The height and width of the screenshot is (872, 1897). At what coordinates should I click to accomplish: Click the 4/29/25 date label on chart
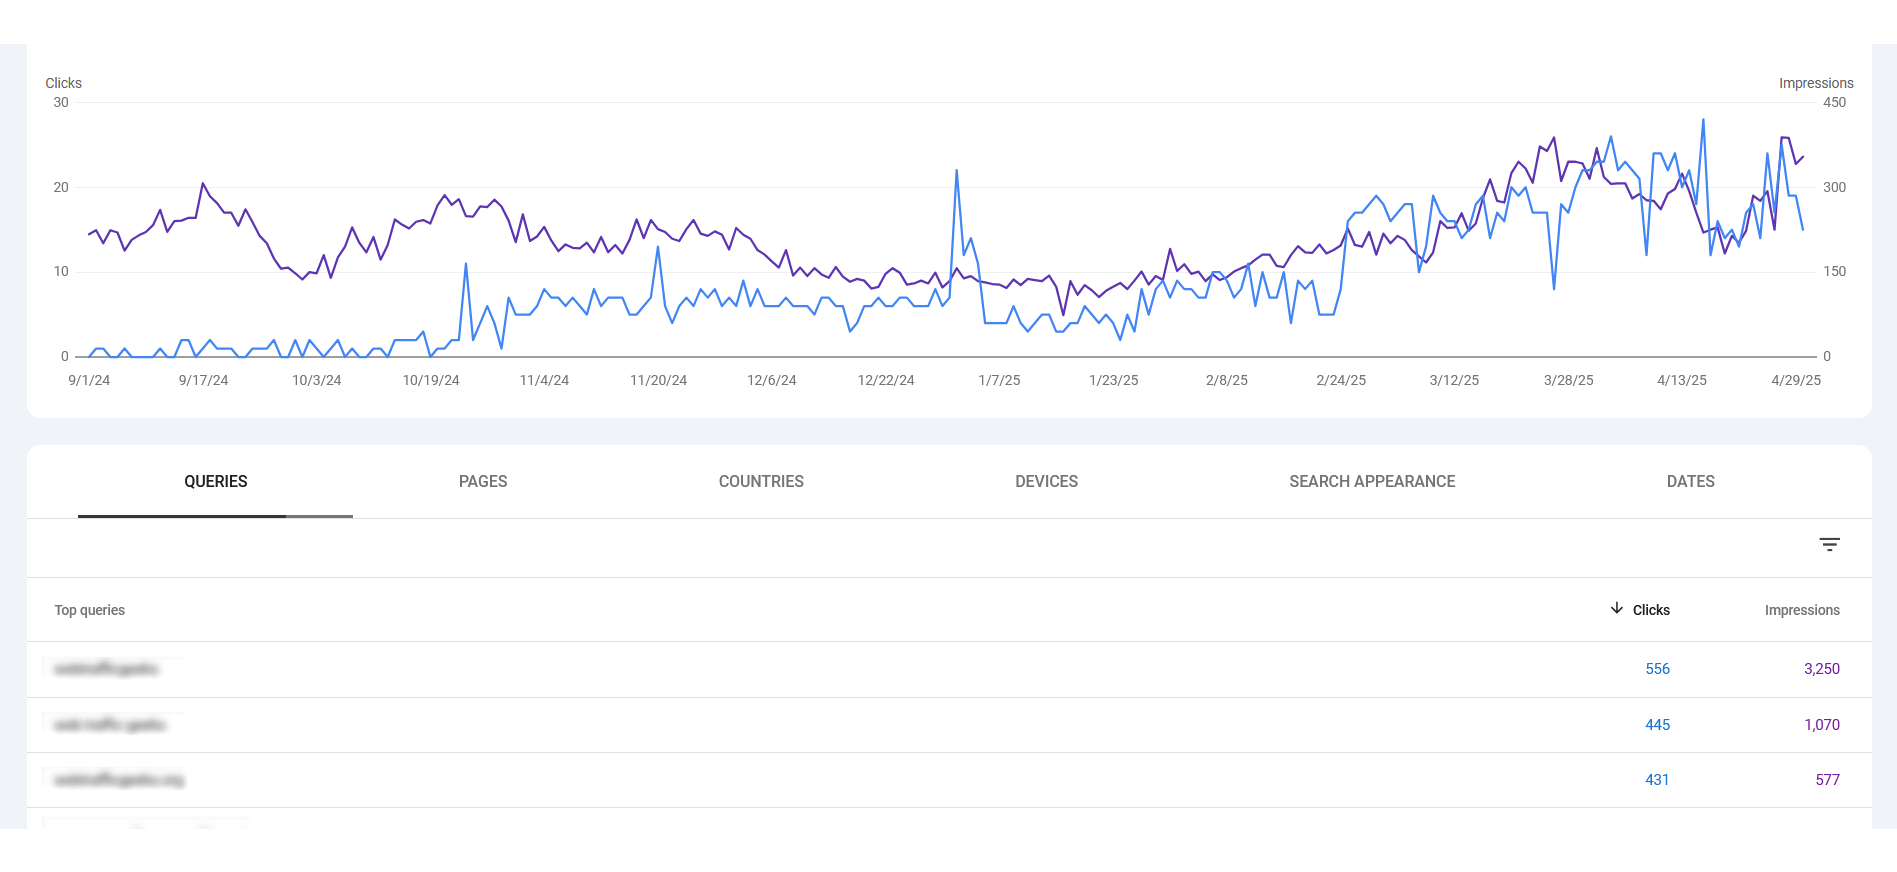(1795, 381)
